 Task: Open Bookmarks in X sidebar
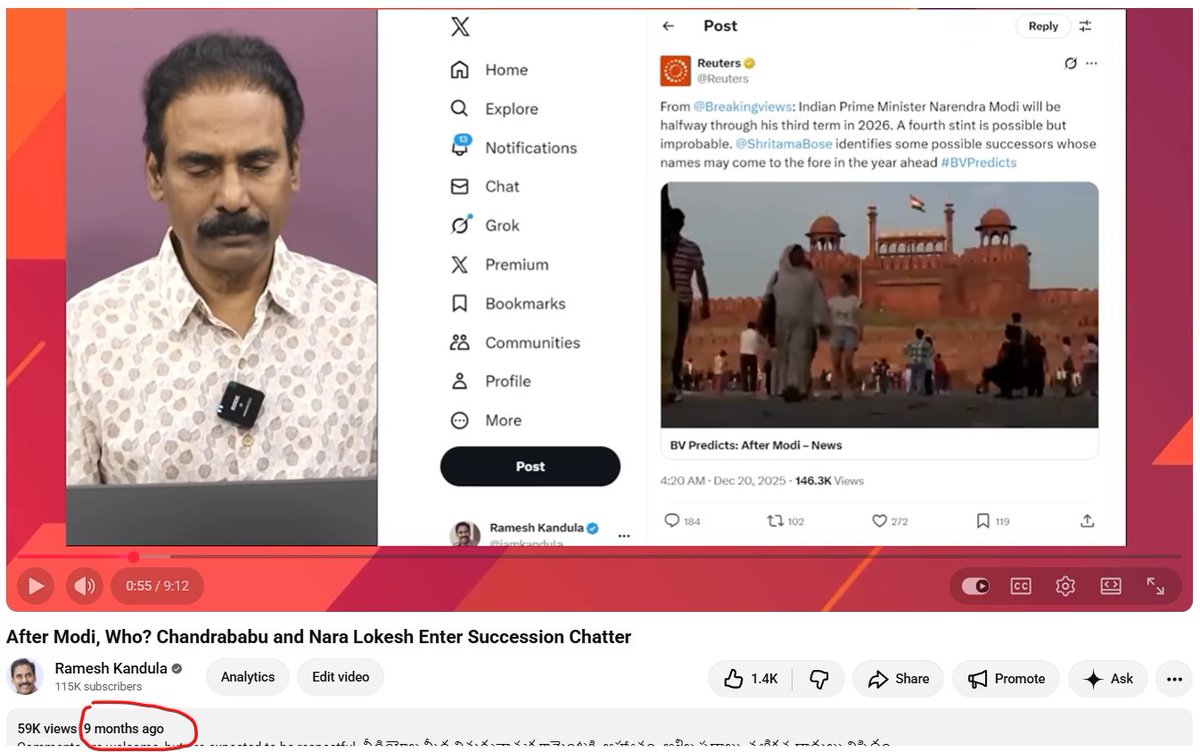point(508,303)
